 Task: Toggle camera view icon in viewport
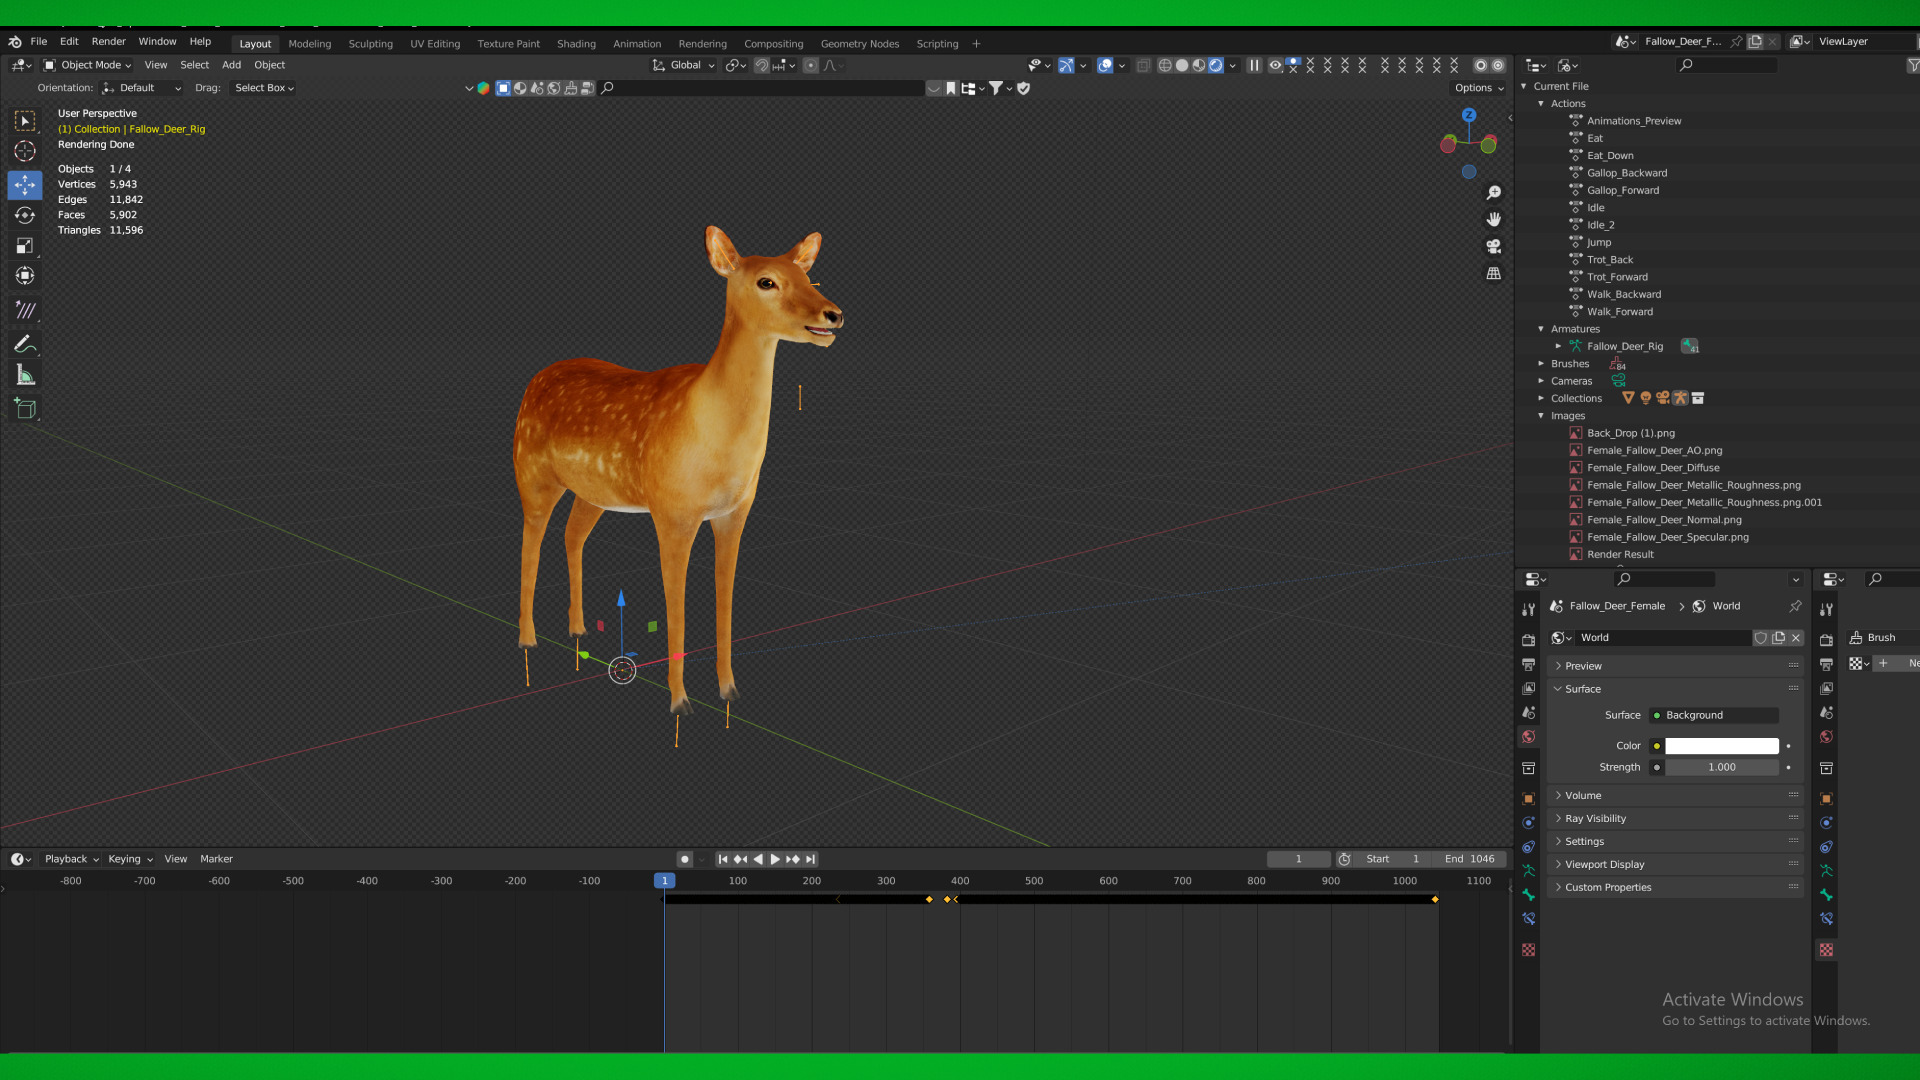point(1494,246)
